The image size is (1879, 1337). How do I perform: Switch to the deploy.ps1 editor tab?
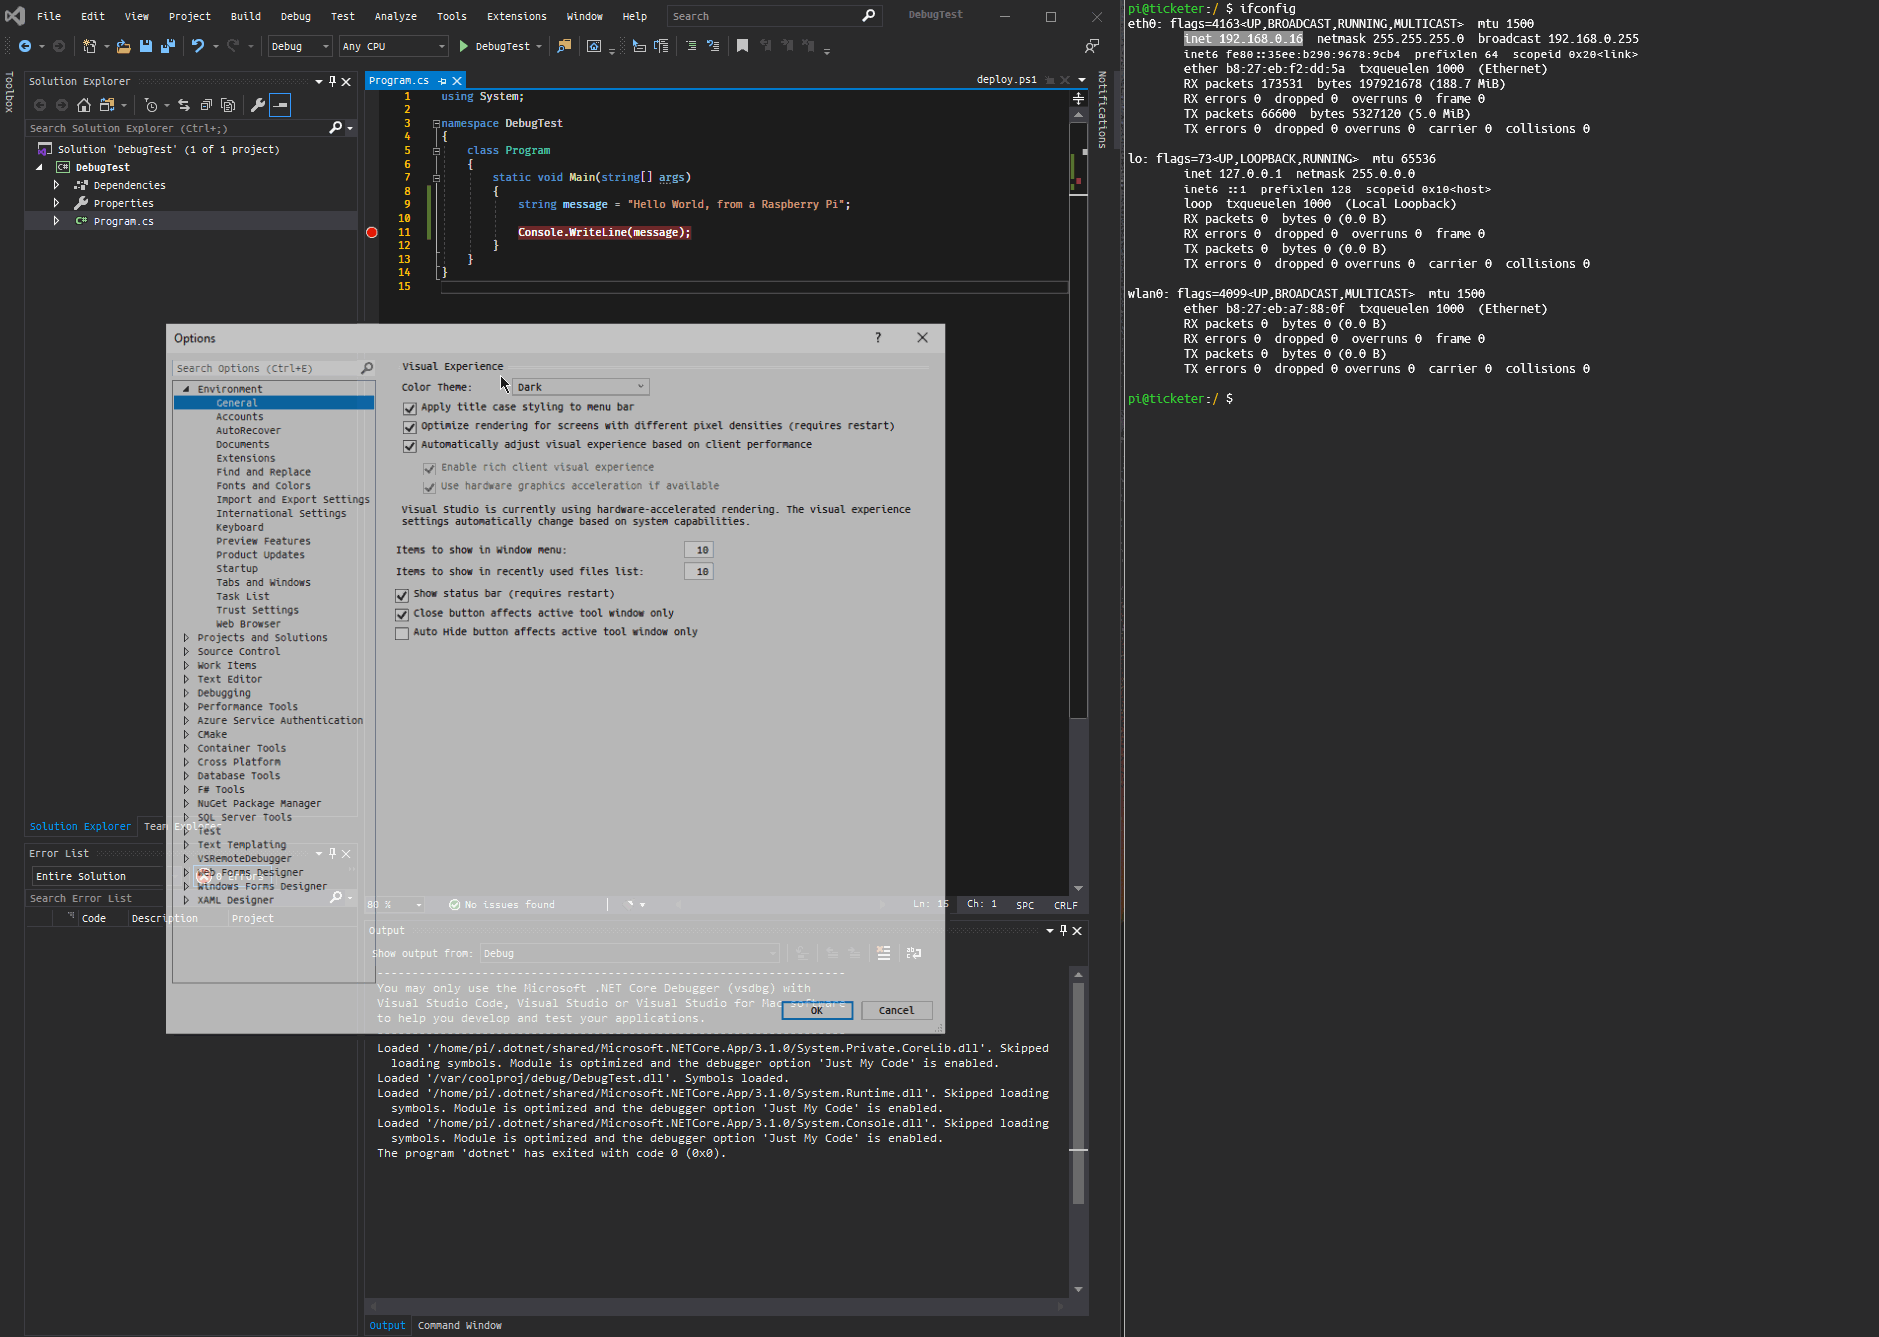click(x=1006, y=80)
